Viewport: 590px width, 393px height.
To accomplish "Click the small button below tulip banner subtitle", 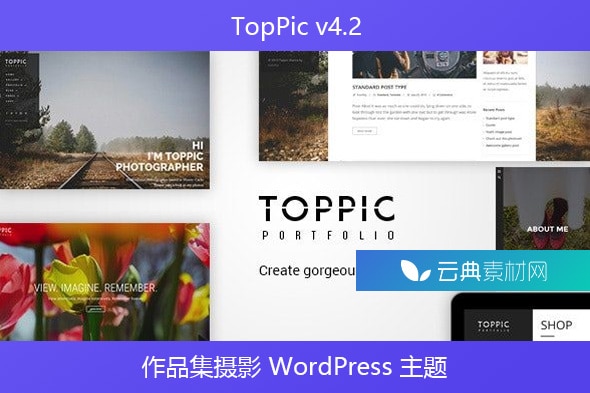I will coord(95,309).
